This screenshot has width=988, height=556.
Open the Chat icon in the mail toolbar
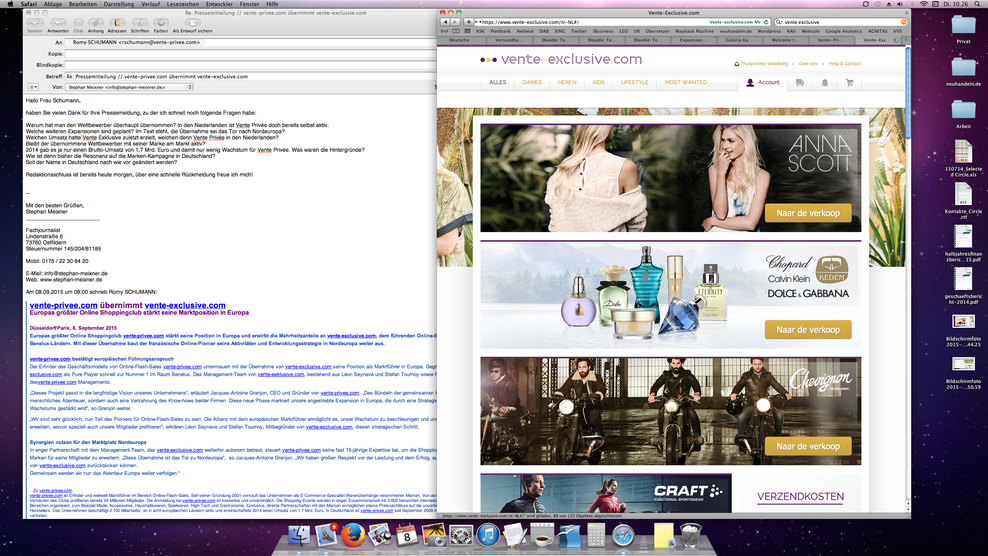[78, 23]
